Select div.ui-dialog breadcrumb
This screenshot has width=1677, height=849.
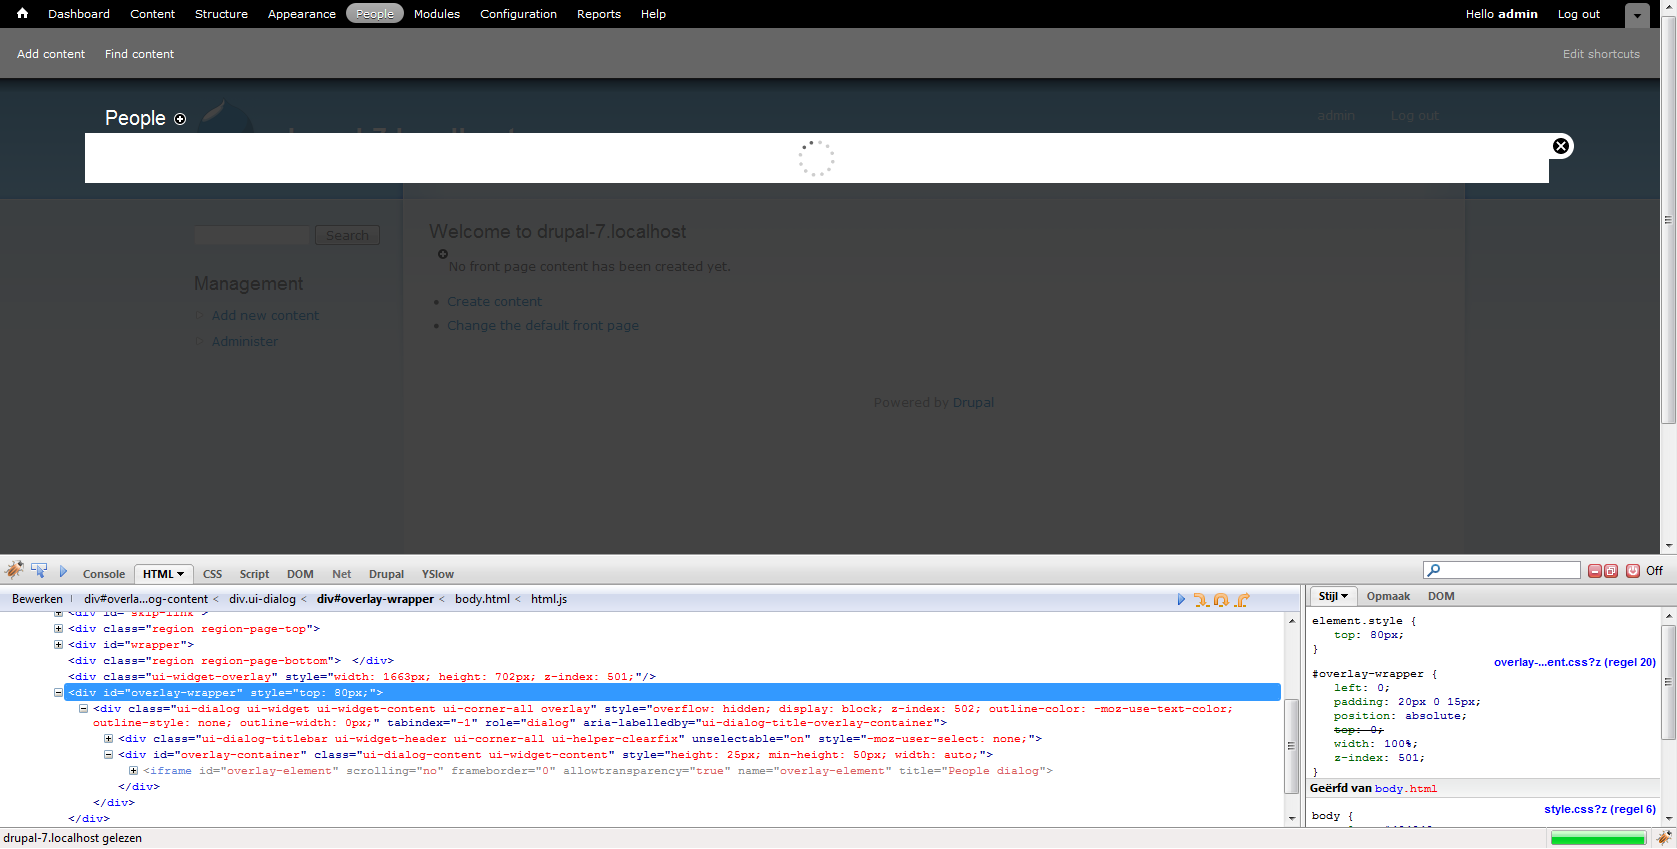(x=262, y=599)
